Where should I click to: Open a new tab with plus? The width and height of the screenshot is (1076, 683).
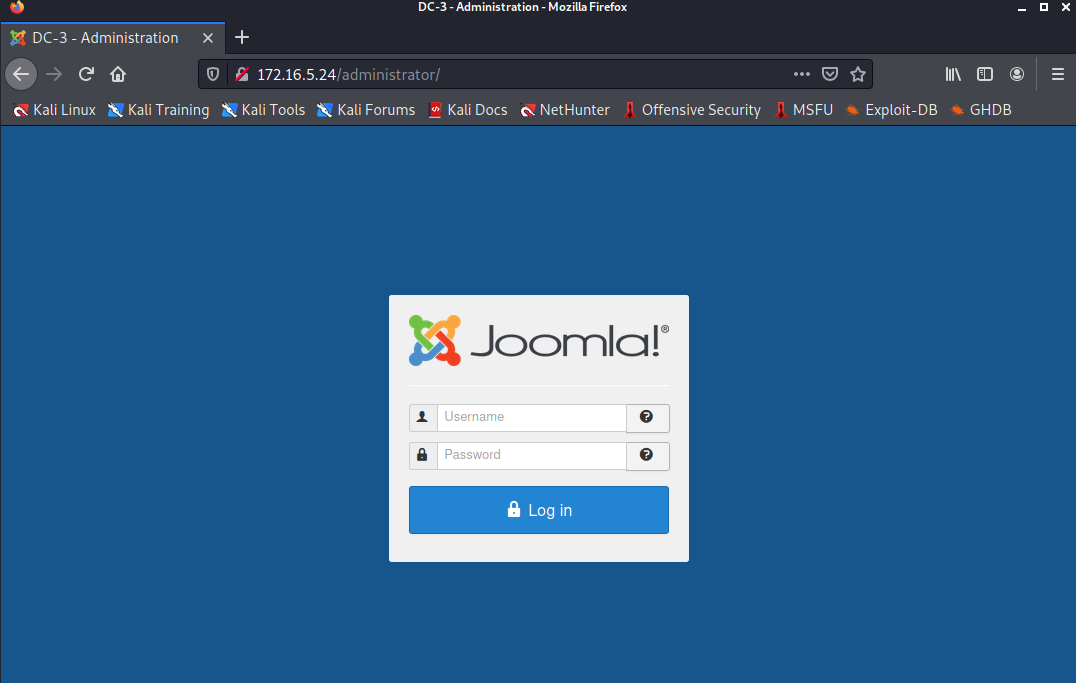coord(242,38)
